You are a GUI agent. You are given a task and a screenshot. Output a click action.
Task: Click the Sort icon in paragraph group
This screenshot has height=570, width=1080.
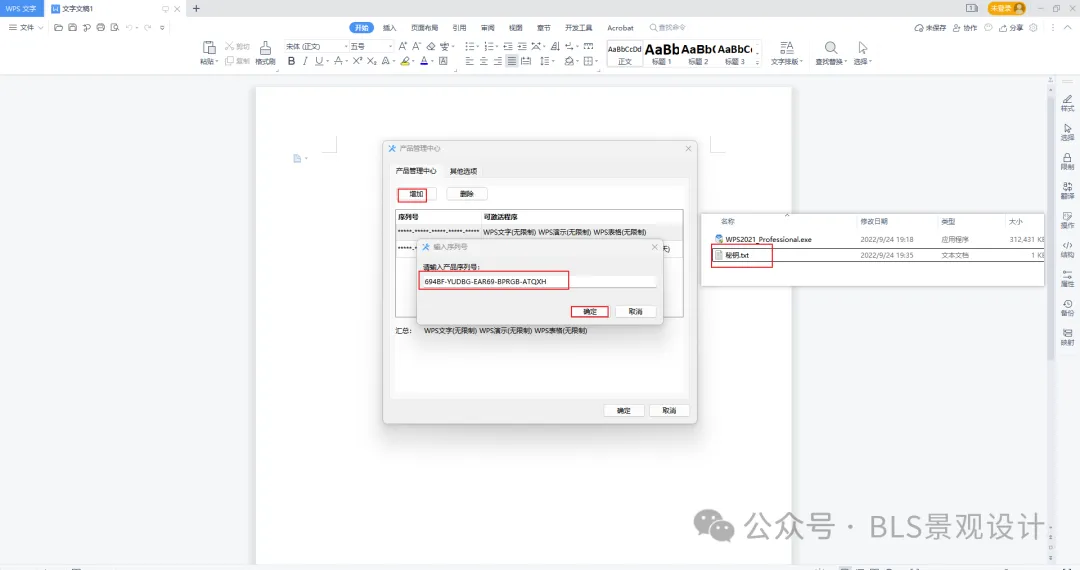click(554, 46)
